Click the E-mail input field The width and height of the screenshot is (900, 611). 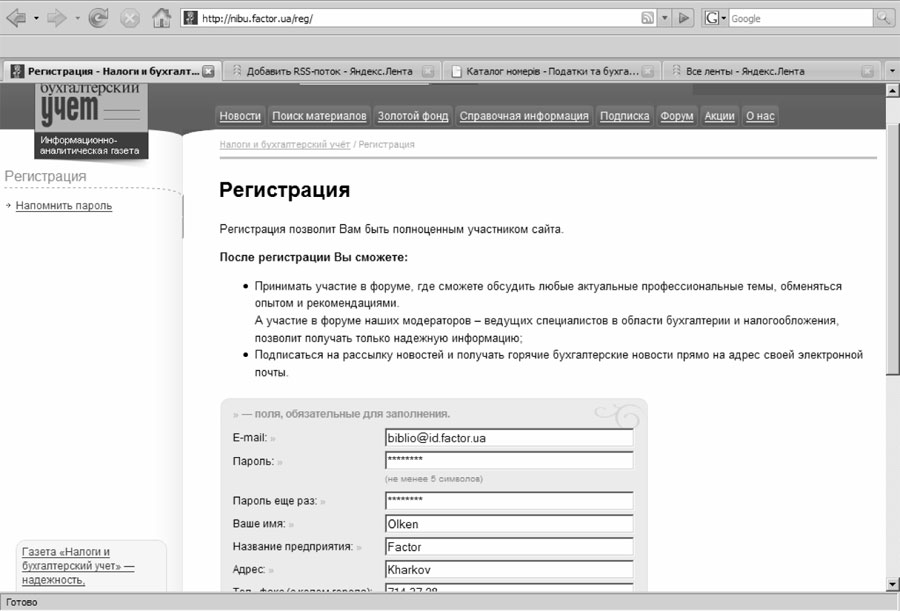pyautogui.click(x=508, y=438)
